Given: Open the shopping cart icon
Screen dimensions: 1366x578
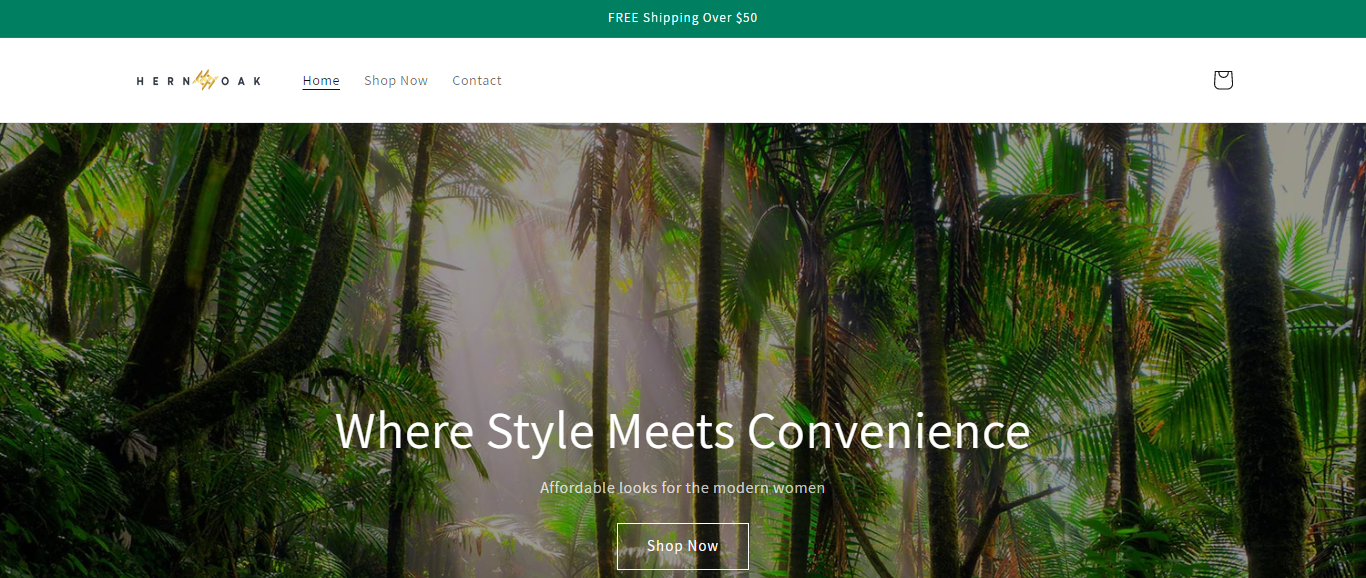Looking at the screenshot, I should 1222,80.
